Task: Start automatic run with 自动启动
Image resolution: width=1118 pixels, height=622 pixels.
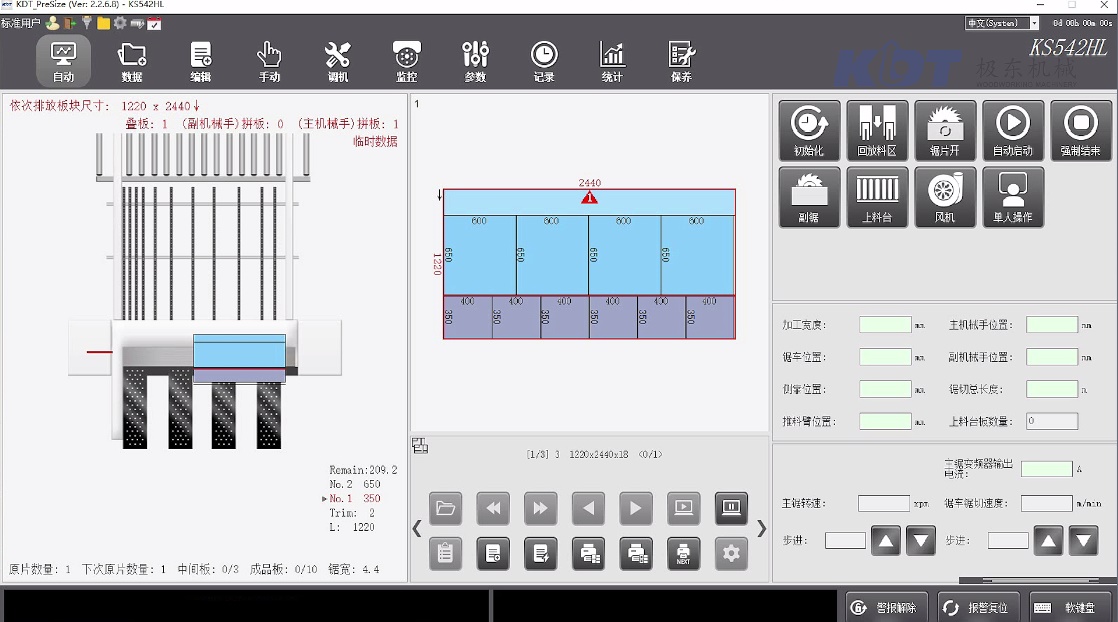Action: [1013, 130]
